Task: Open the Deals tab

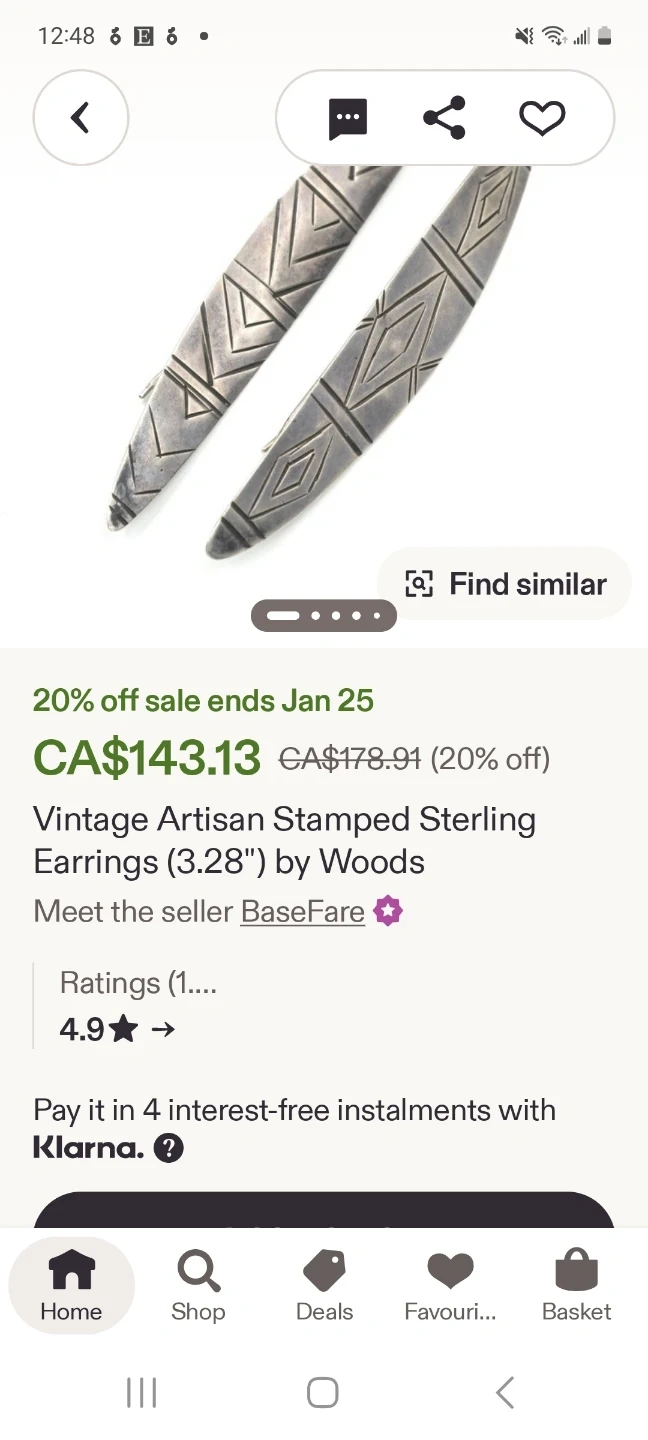Action: [324, 1286]
